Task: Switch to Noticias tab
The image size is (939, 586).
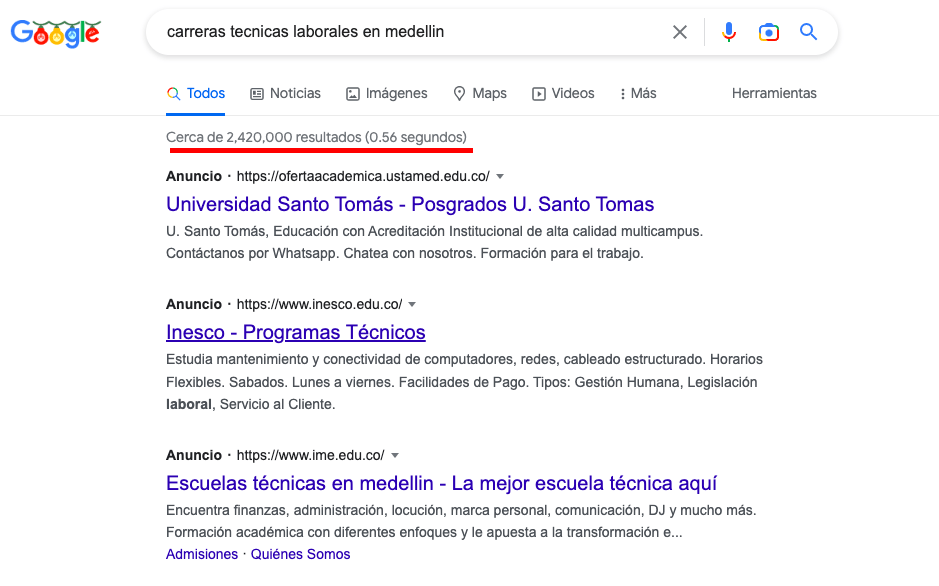Action: (285, 93)
